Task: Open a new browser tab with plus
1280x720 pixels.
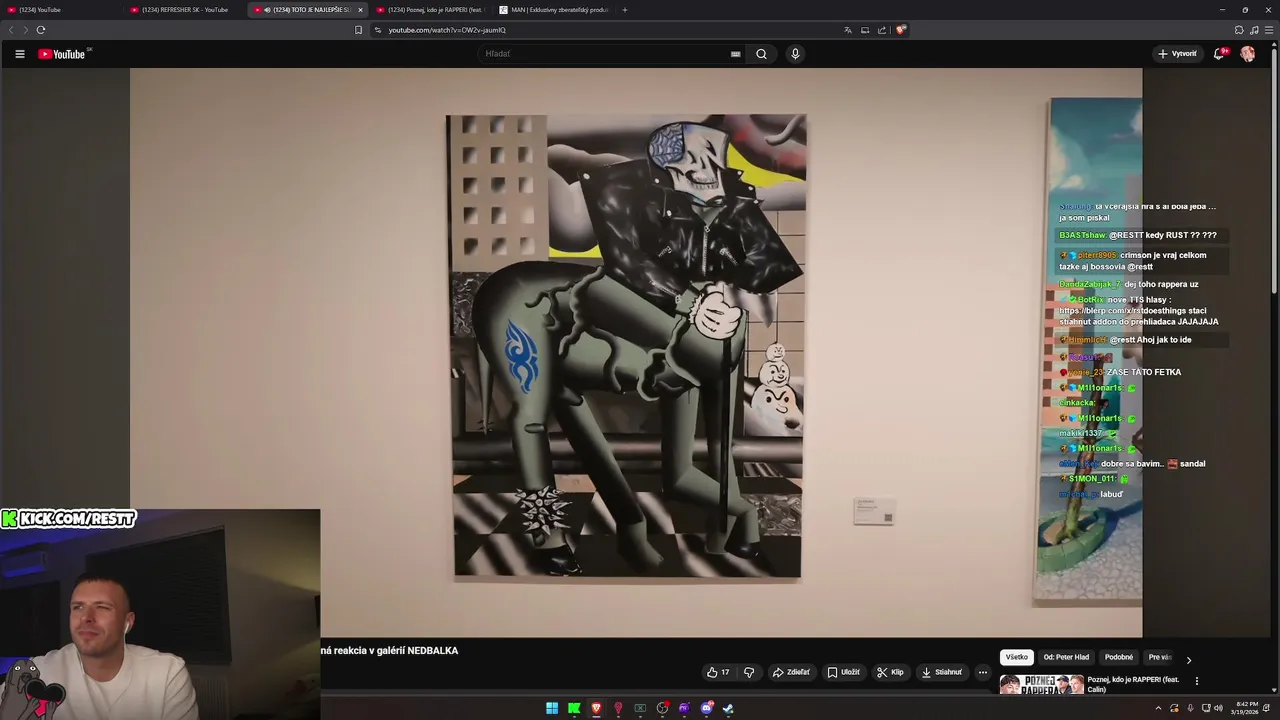Action: [625, 10]
